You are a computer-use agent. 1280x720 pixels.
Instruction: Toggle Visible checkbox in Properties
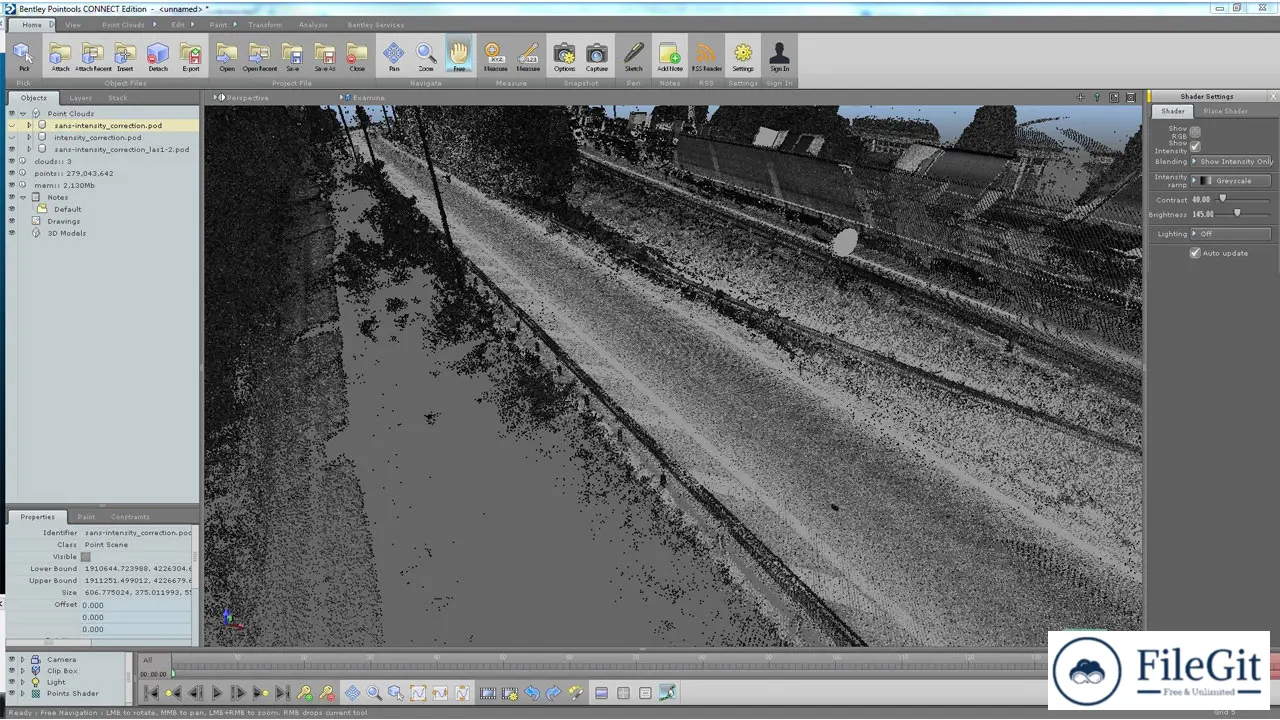tap(85, 557)
